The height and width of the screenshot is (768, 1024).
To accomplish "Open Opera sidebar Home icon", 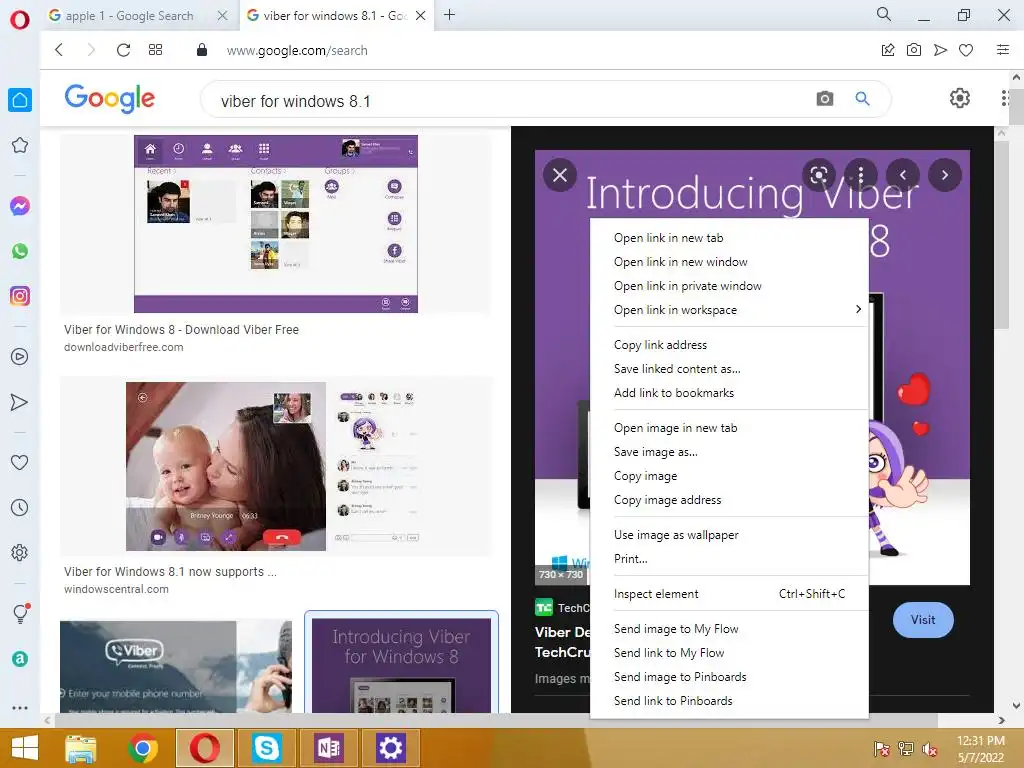I will click(x=20, y=100).
